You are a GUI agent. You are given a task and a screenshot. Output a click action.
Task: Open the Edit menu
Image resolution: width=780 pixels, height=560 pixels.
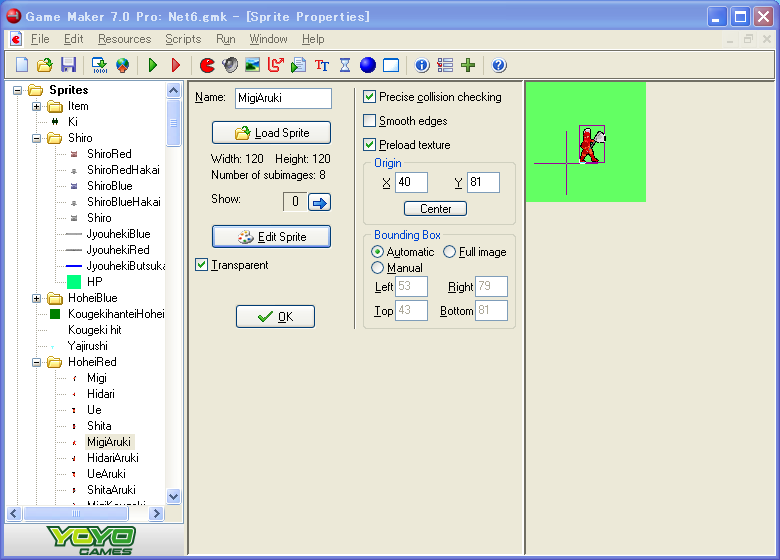pos(73,39)
